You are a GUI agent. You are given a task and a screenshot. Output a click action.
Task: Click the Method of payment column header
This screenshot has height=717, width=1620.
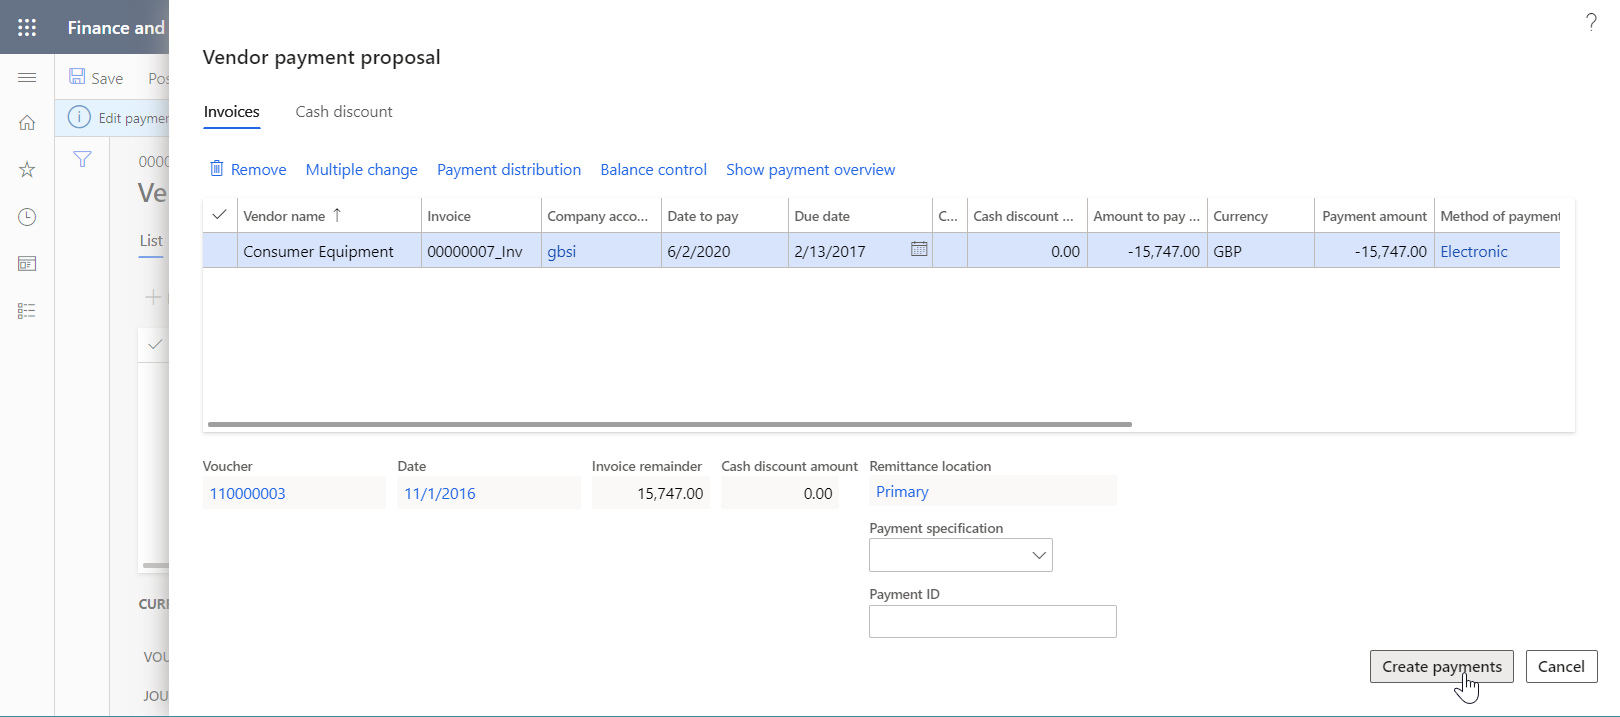(1498, 216)
